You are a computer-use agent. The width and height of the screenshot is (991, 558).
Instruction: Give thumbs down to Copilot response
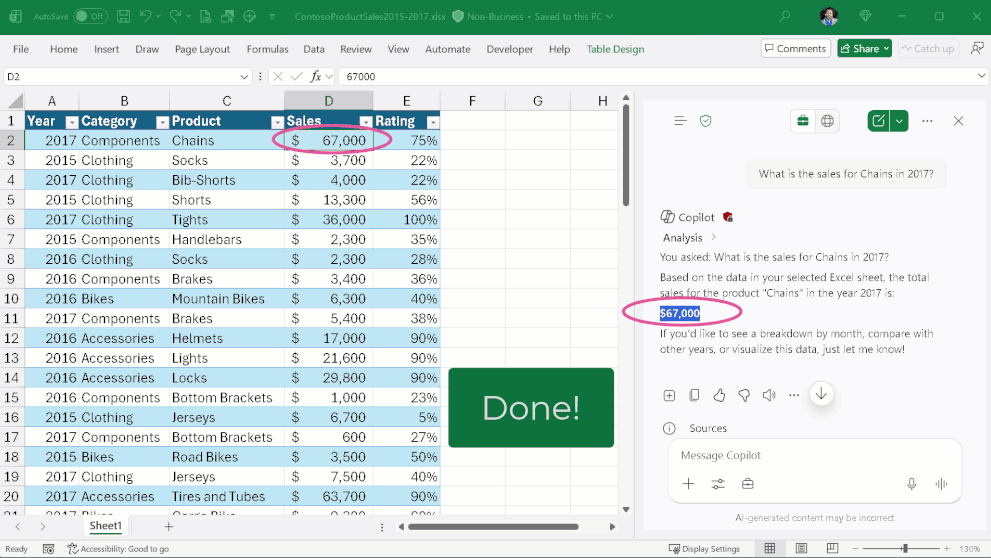click(x=744, y=396)
